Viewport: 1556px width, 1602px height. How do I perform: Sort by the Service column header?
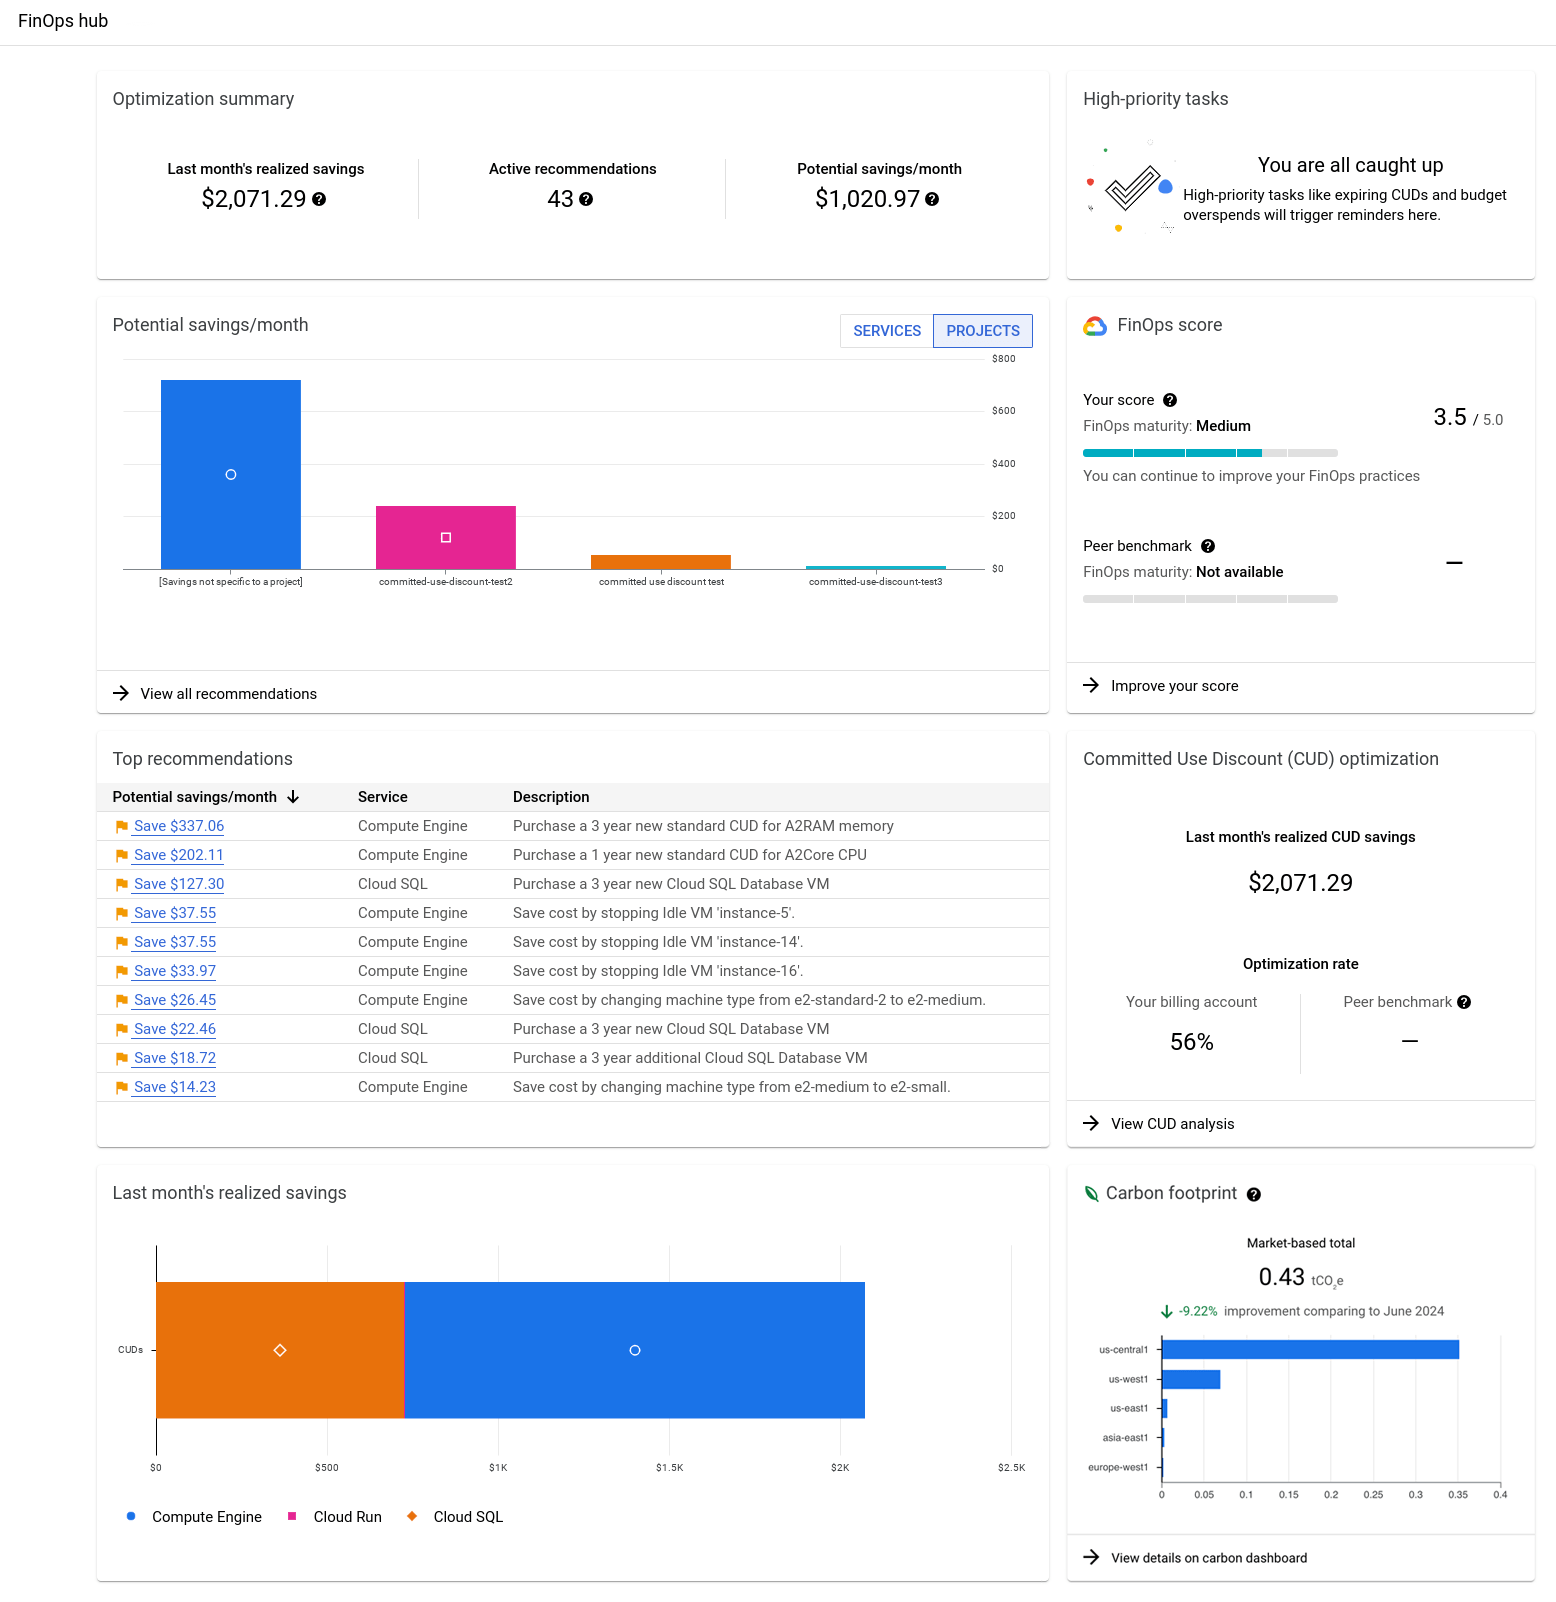coord(383,797)
